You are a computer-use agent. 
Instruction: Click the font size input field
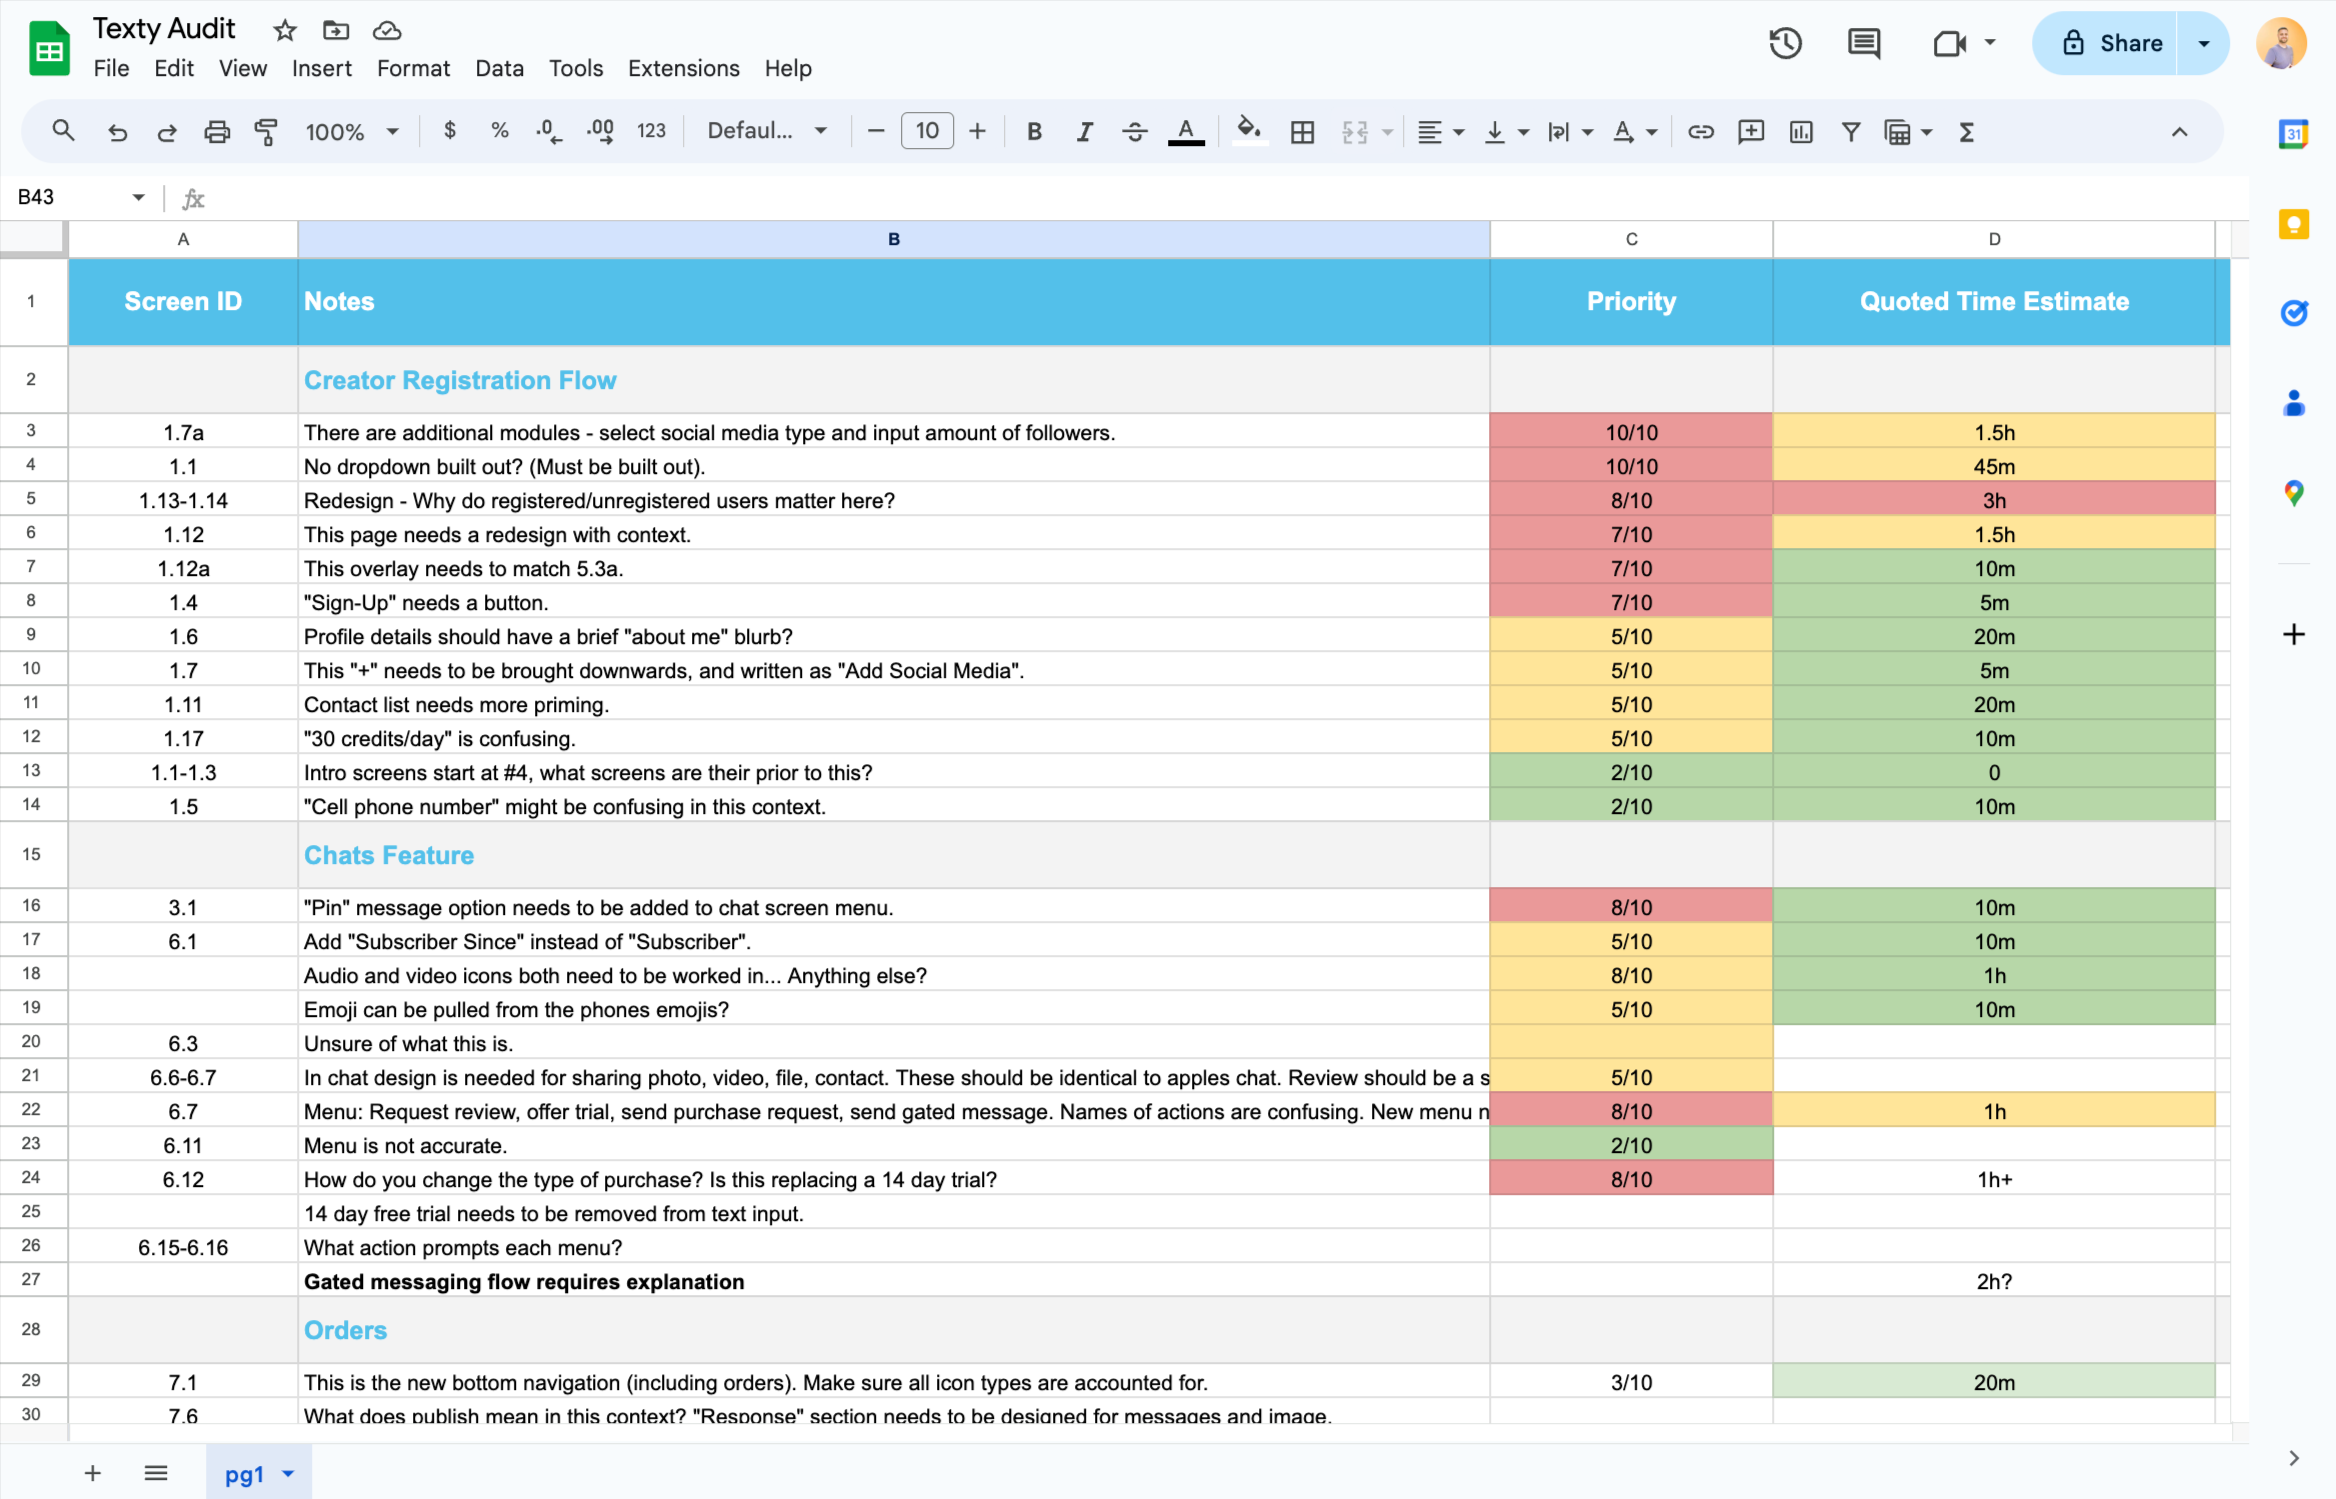point(927,131)
